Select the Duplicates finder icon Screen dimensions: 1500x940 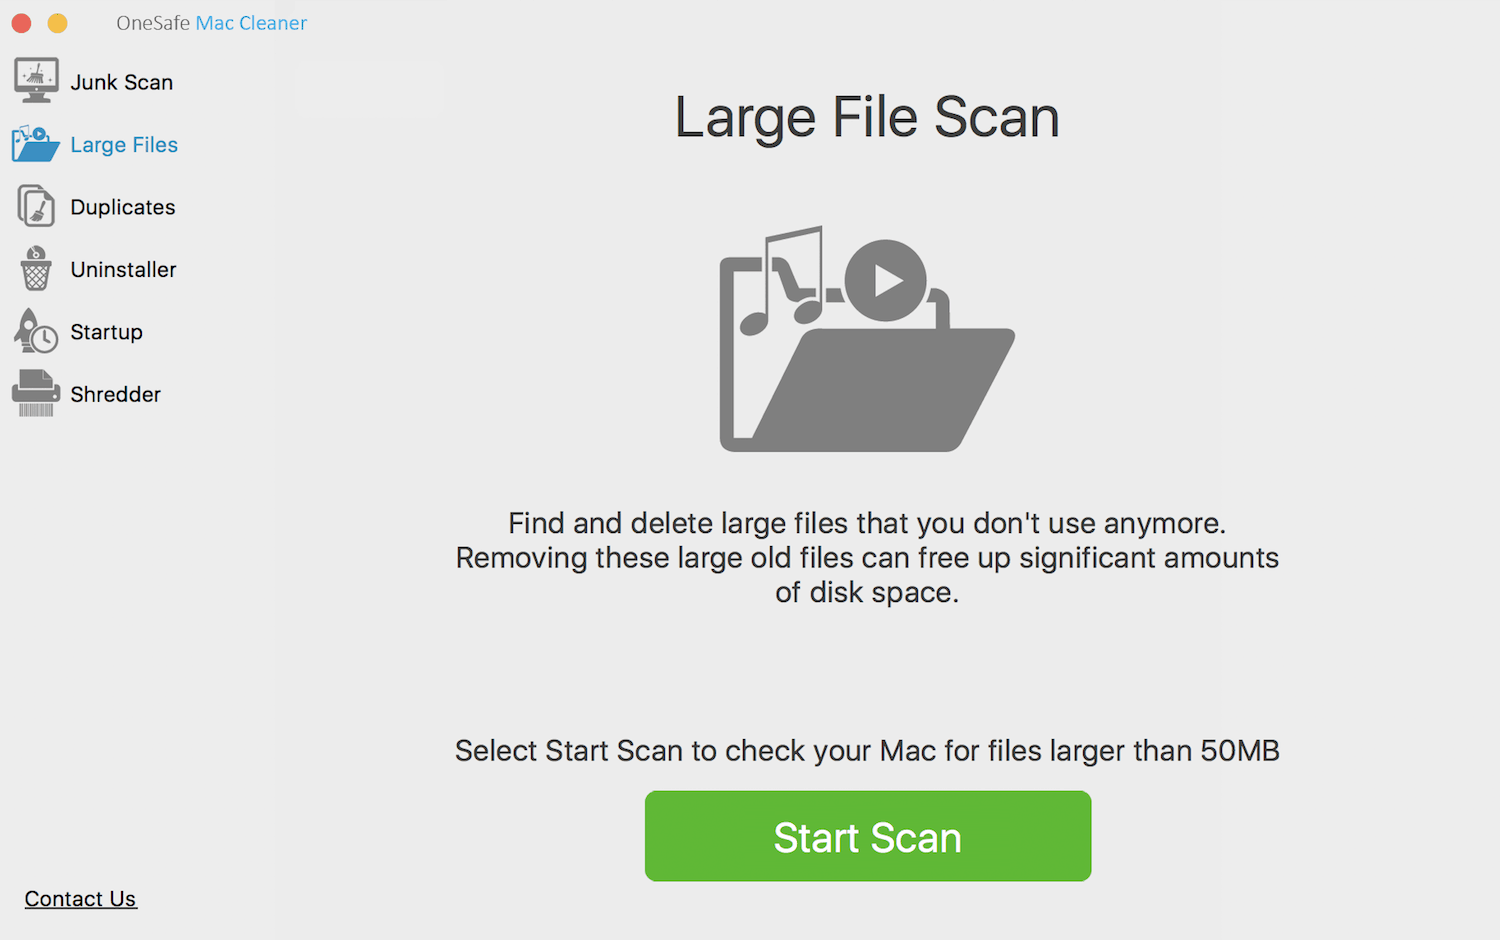35,206
